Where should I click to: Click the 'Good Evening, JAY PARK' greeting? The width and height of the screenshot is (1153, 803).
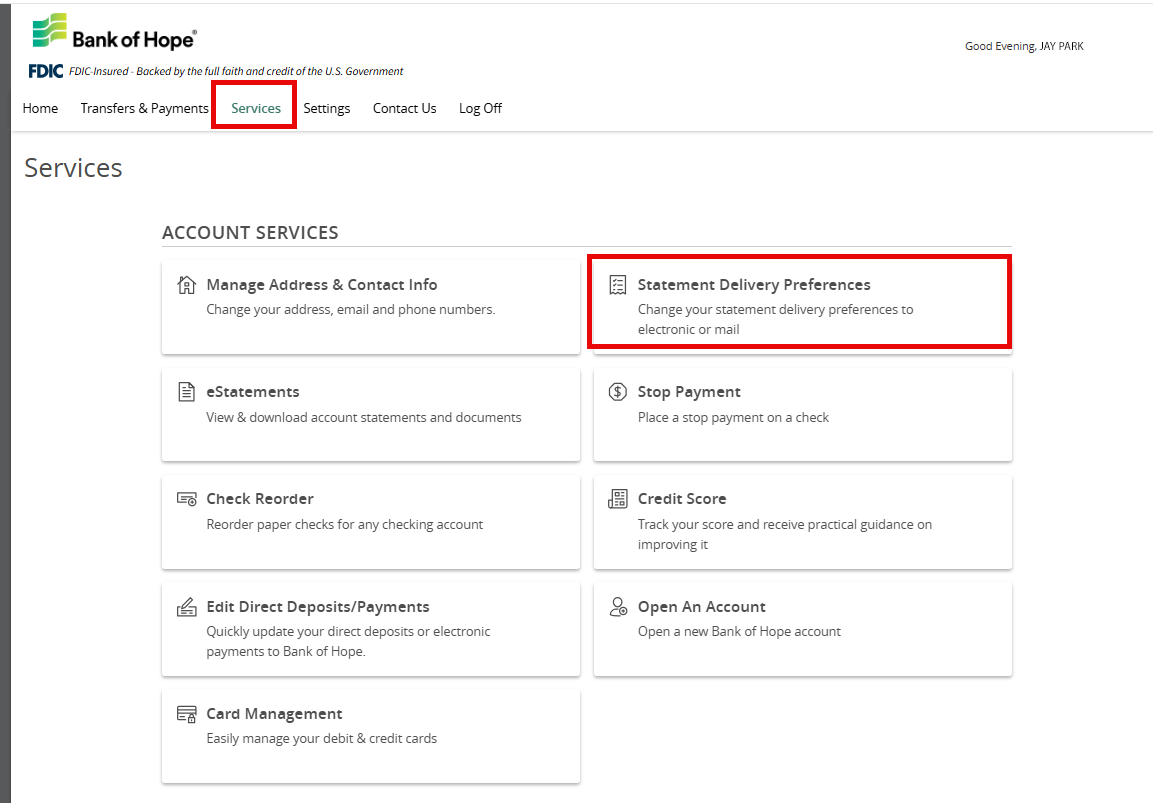point(1024,46)
